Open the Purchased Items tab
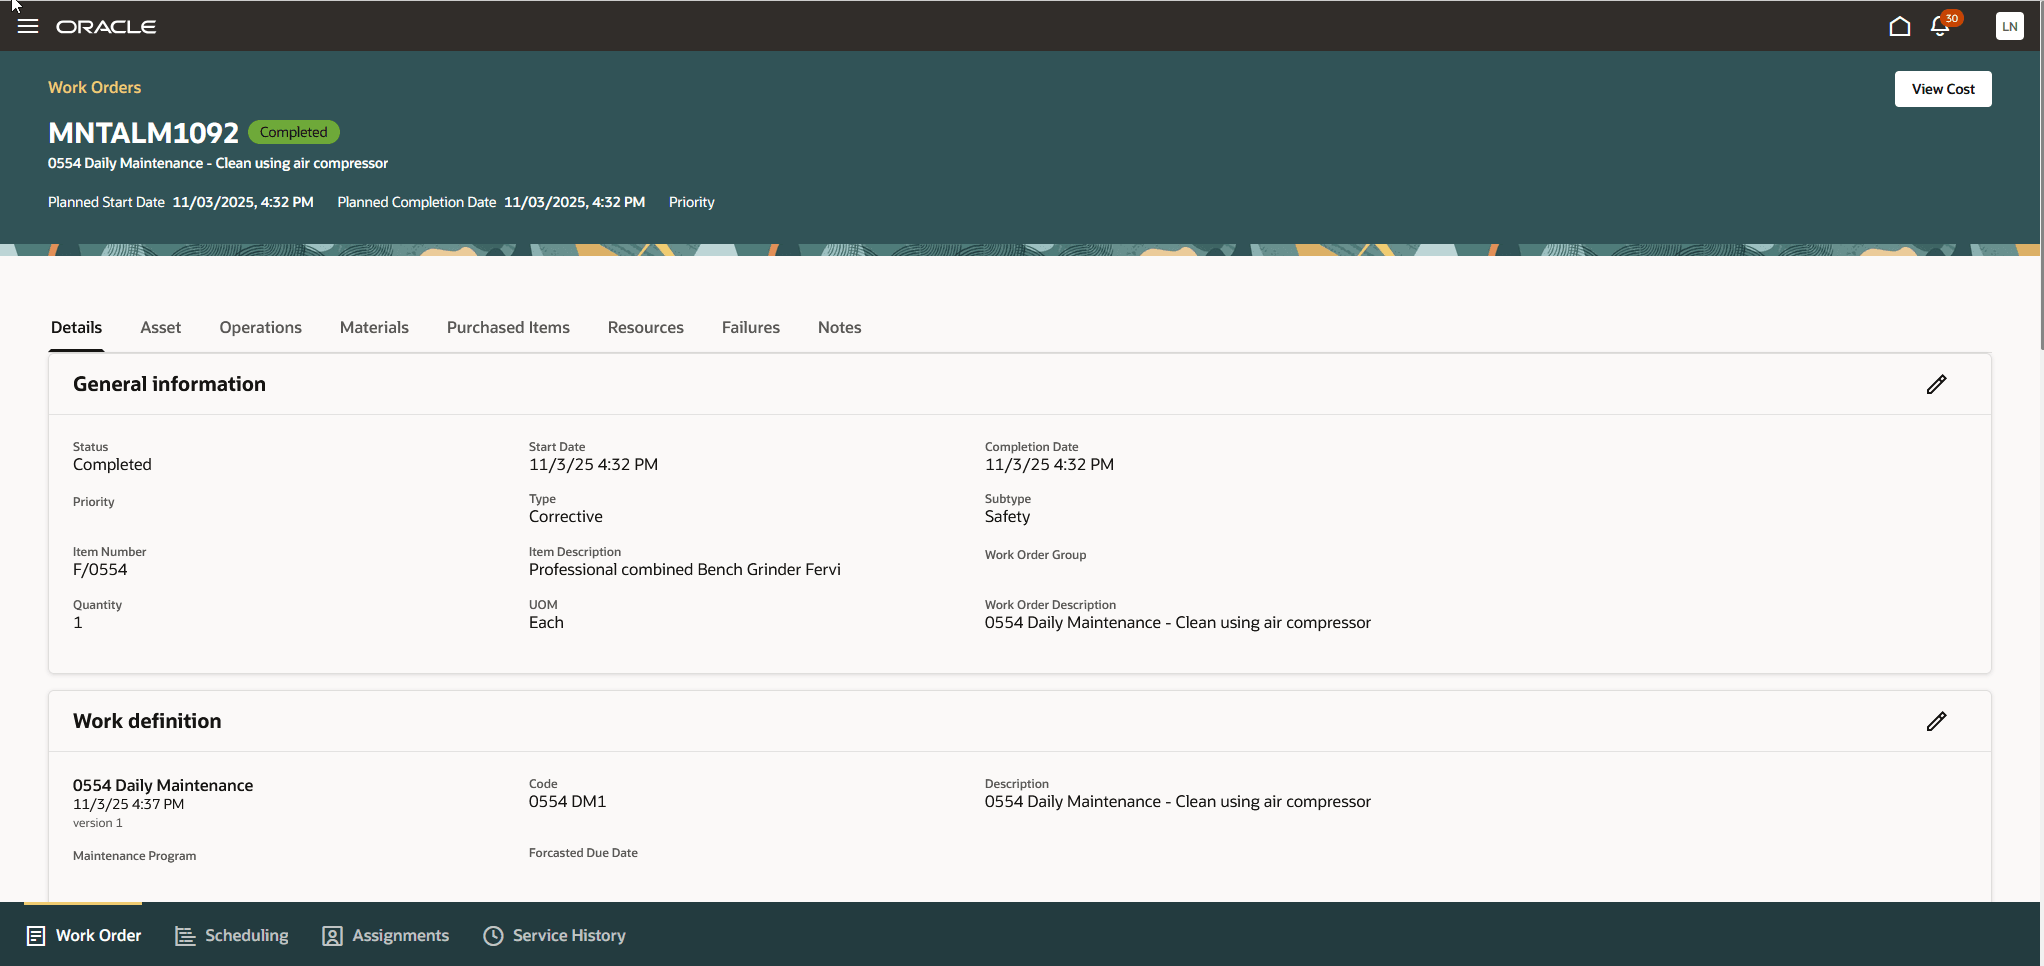 tap(508, 327)
